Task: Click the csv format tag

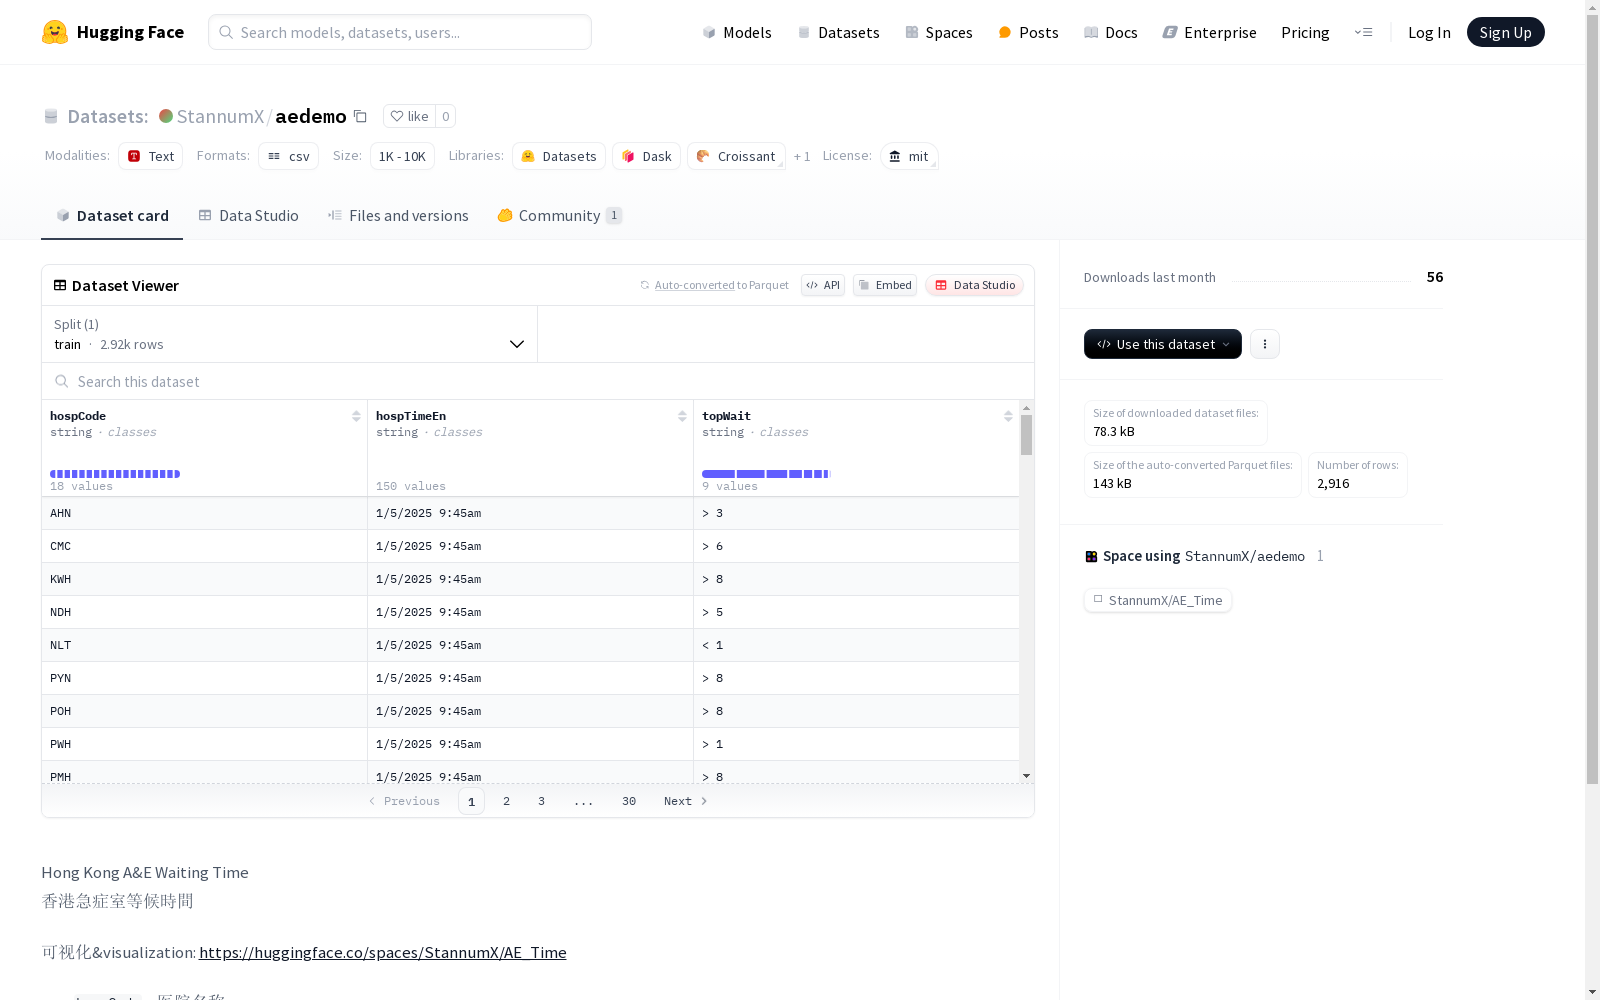Action: [289, 156]
